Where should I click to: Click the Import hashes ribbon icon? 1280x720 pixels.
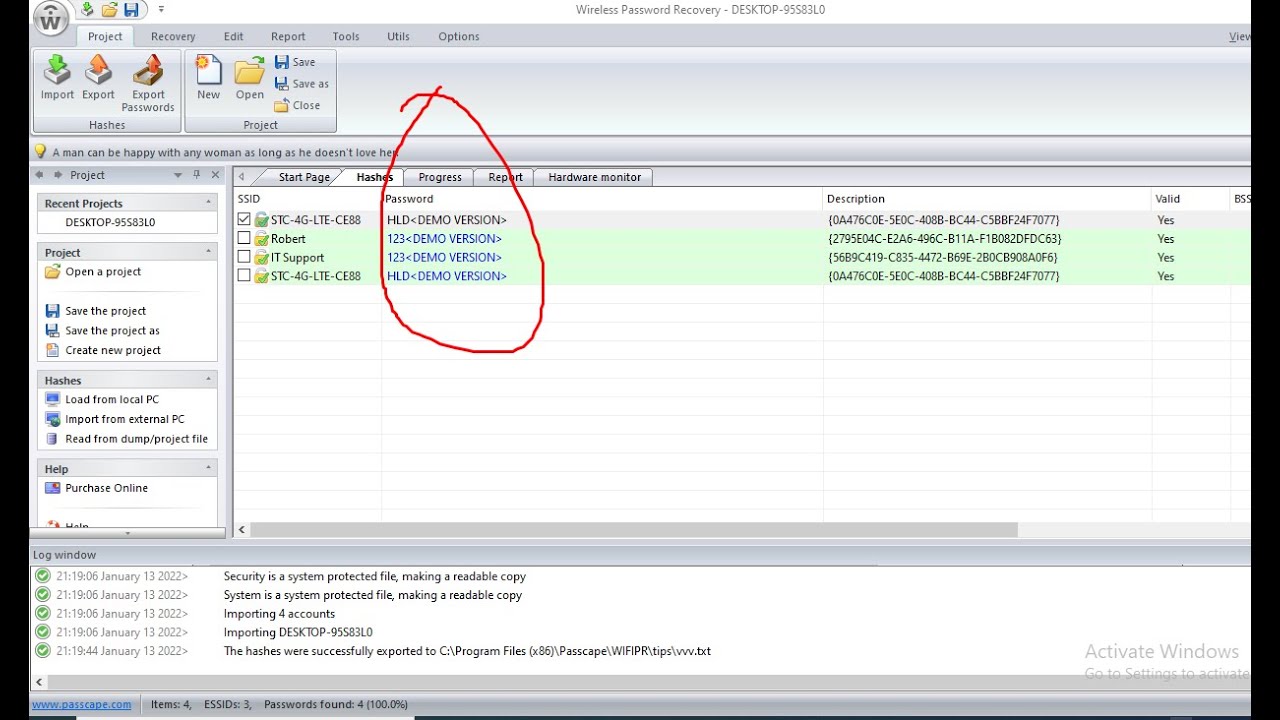tap(57, 78)
